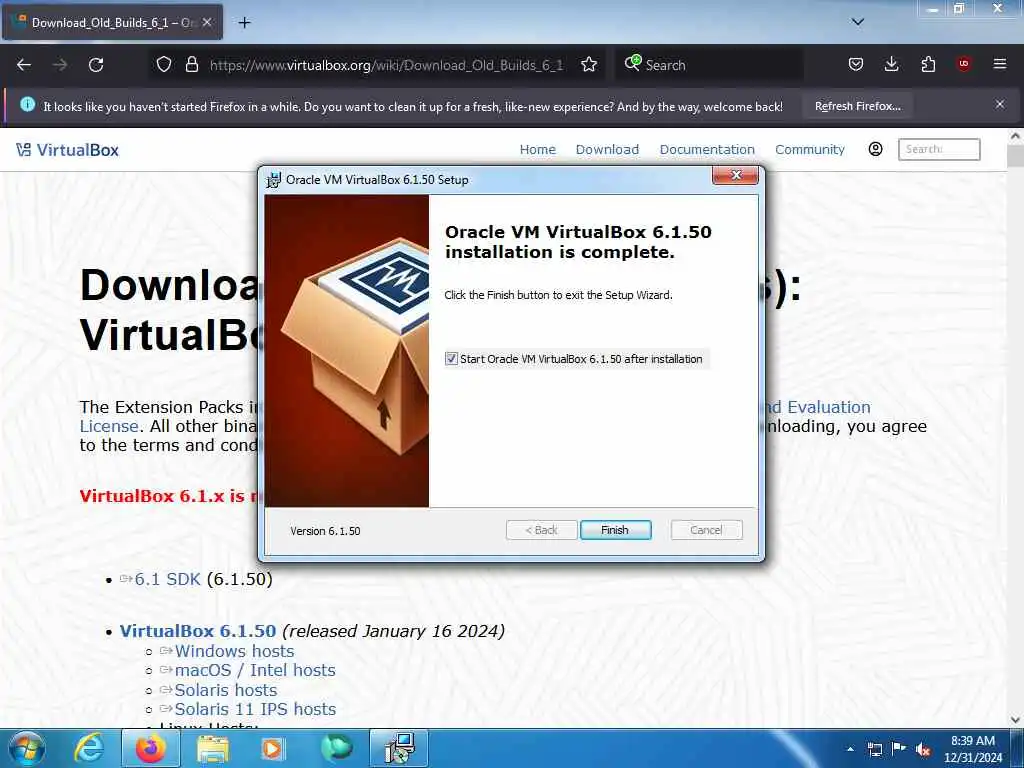The width and height of the screenshot is (1024, 768).
Task: Click the notification bar info icon
Action: click(27, 104)
